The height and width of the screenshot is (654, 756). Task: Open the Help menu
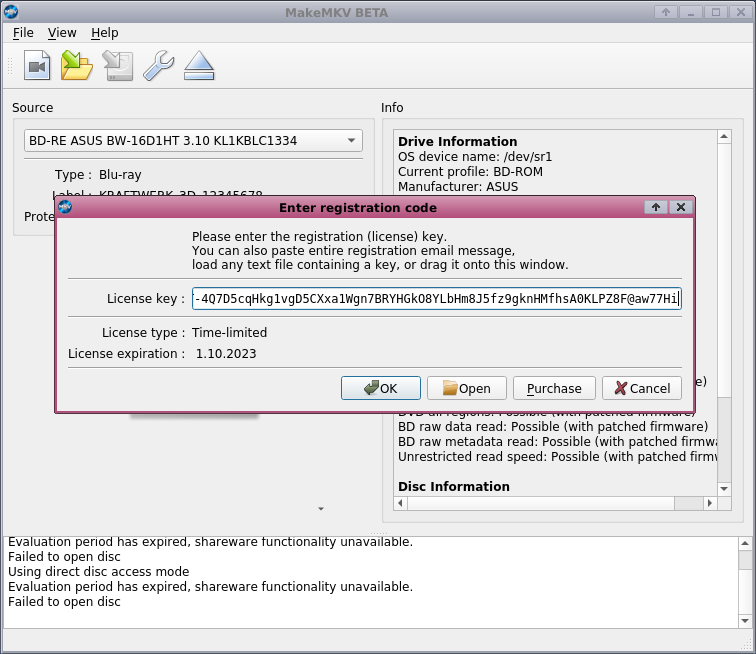(x=104, y=33)
